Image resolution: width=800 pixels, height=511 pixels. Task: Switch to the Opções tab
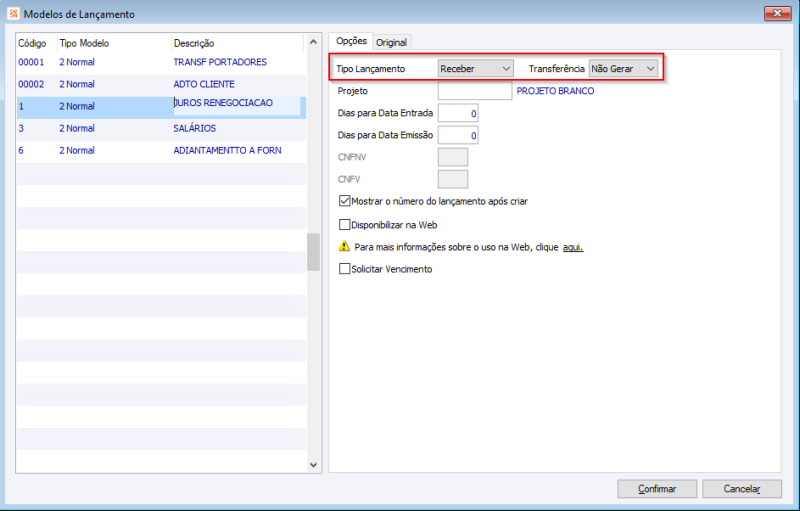[x=351, y=41]
